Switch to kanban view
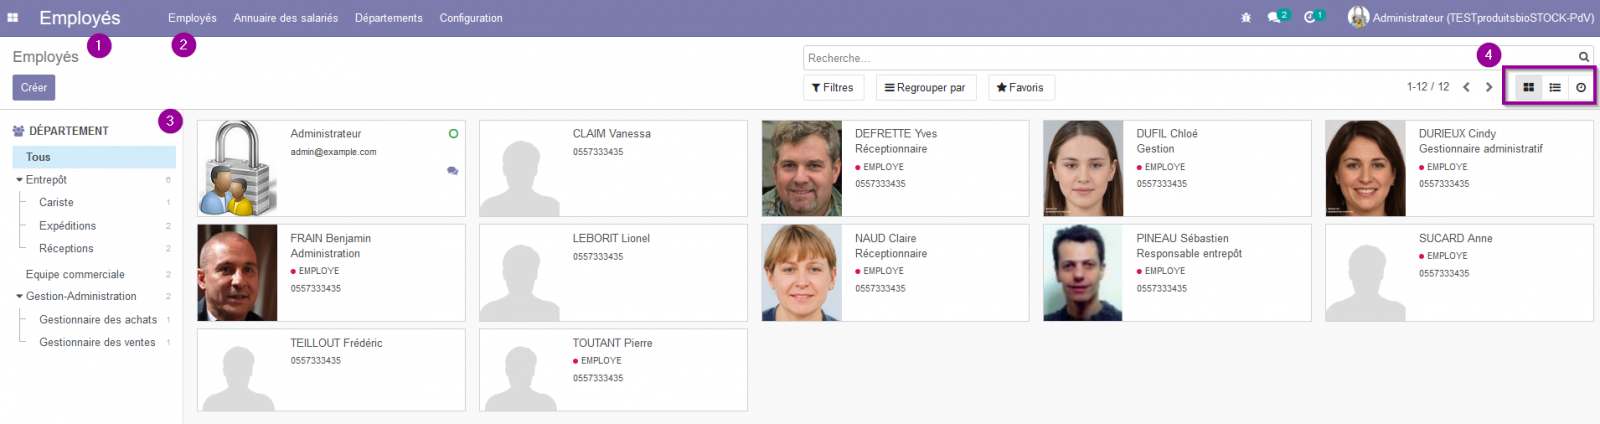Viewport: 1600px width, 424px height. click(x=1529, y=88)
